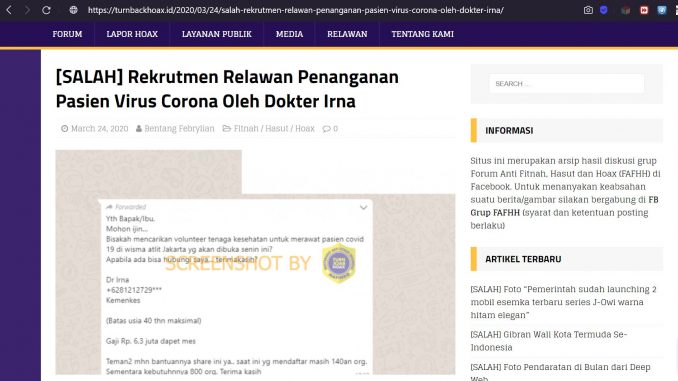The height and width of the screenshot is (381, 678).
Task: Click the browser forward arrow
Action: click(x=27, y=10)
